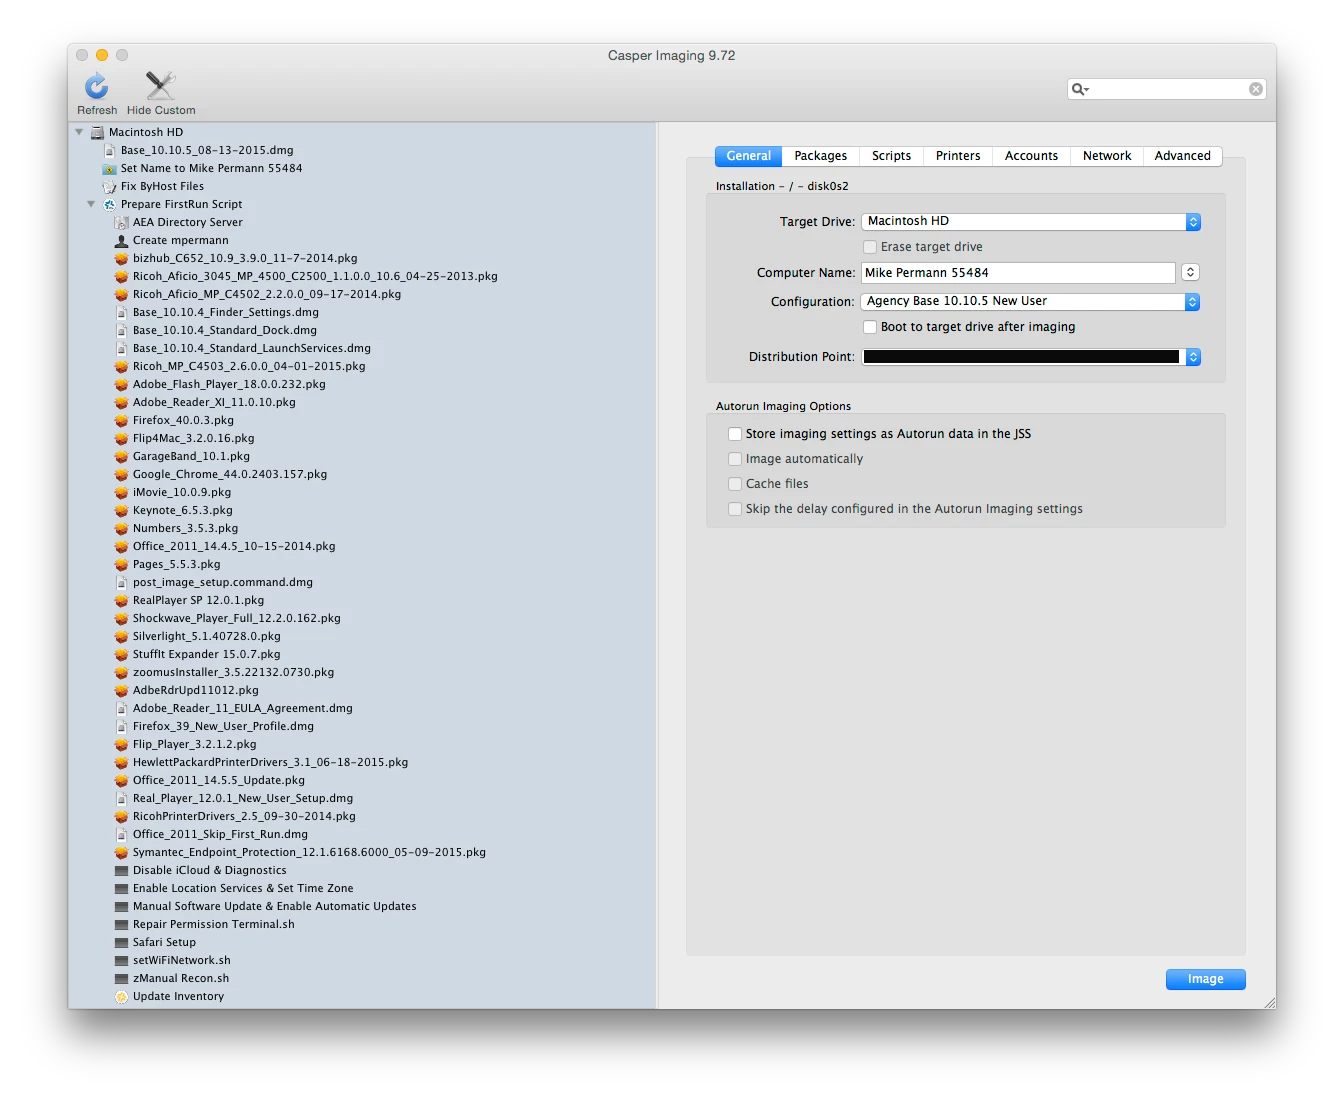
Task: Click the search magnifier icon
Action: point(1079,89)
